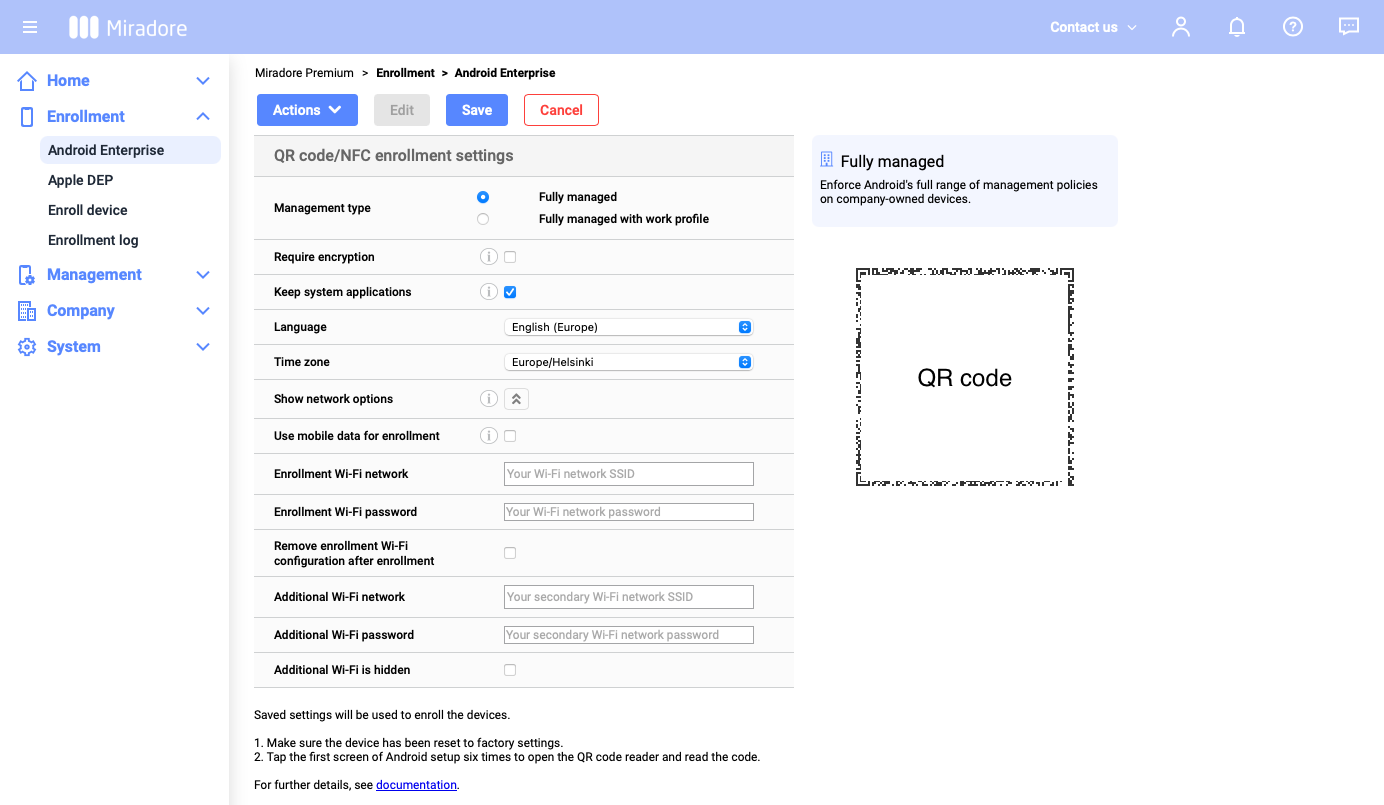The width and height of the screenshot is (1384, 805).
Task: Collapse the Show network options section
Action: [516, 398]
